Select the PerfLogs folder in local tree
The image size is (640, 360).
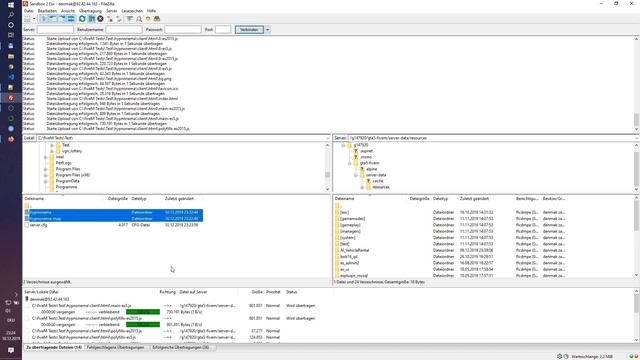click(x=64, y=163)
